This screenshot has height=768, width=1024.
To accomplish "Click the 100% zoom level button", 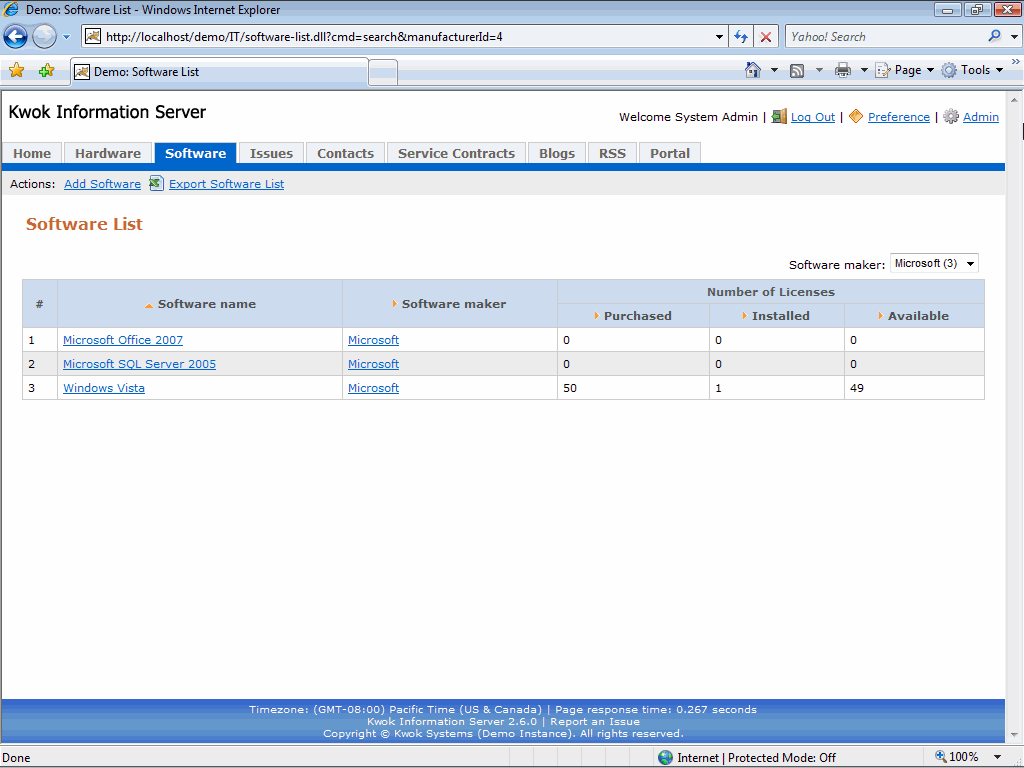I will point(957,757).
